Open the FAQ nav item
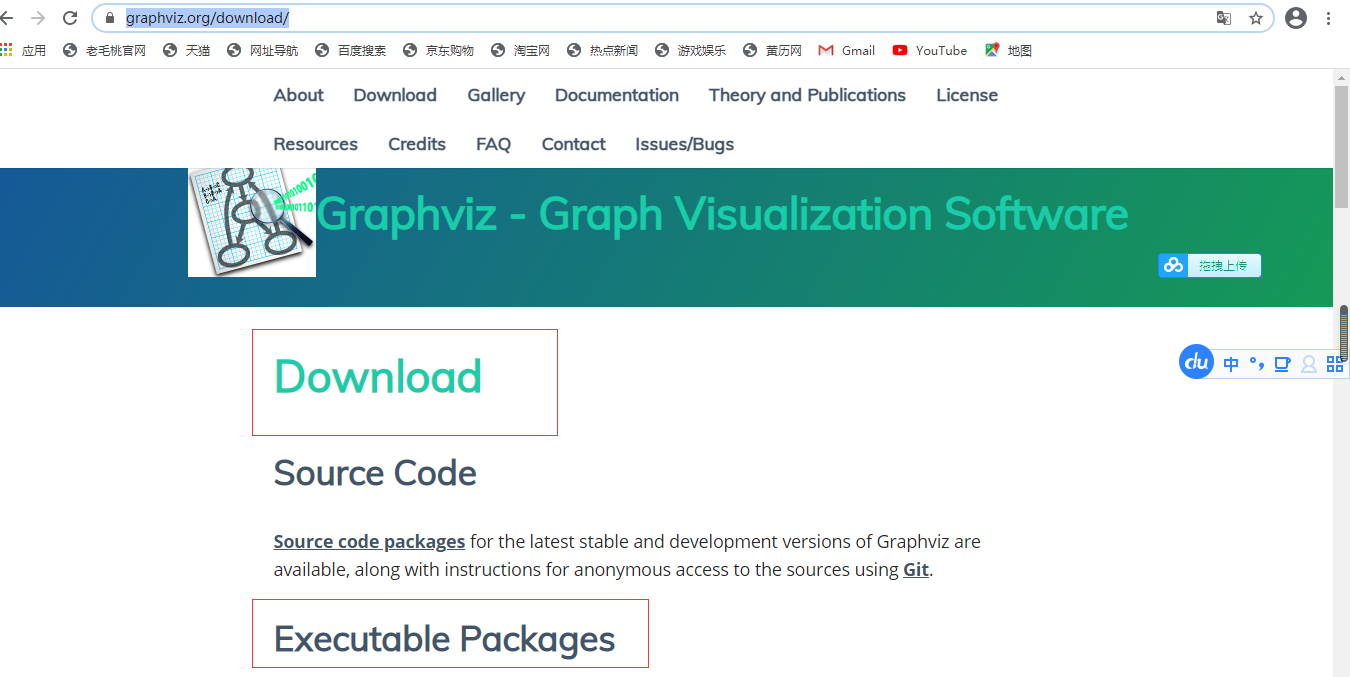Screen dimensions: 1350x677 tap(494, 144)
